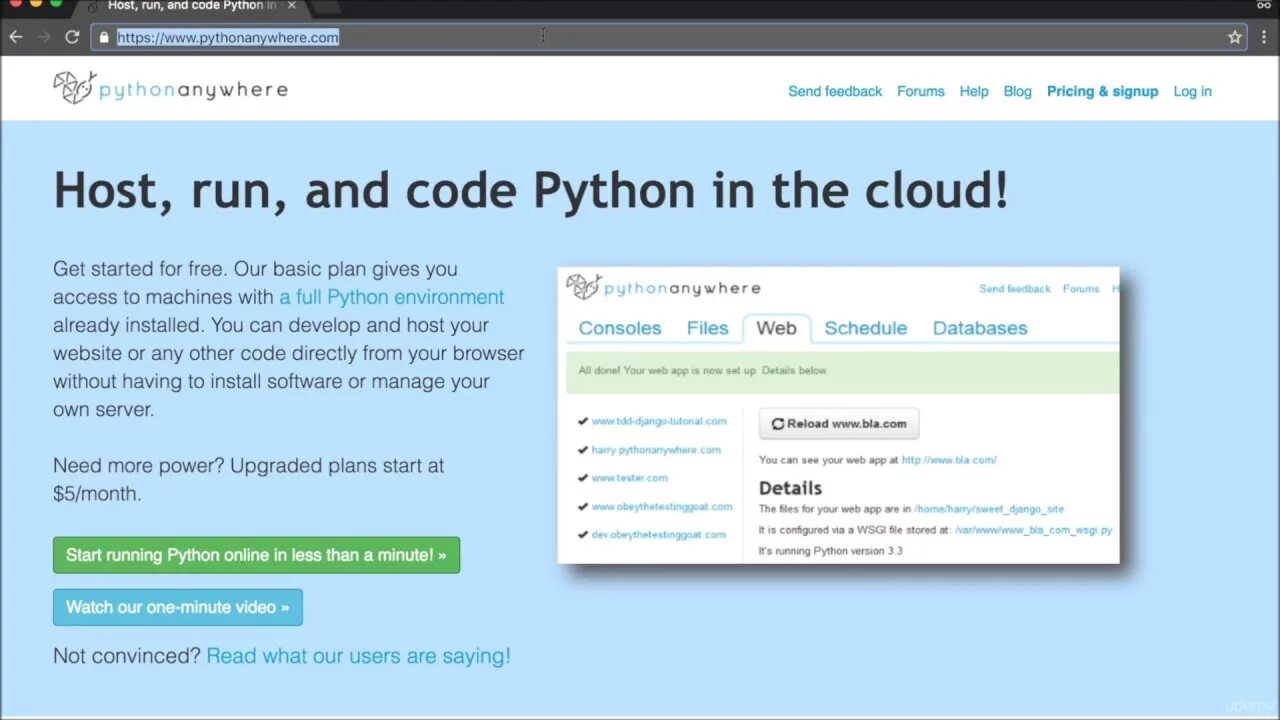Screen dimensions: 1280x720
Task: Click Watch our one-minute video button
Action: coord(177,607)
